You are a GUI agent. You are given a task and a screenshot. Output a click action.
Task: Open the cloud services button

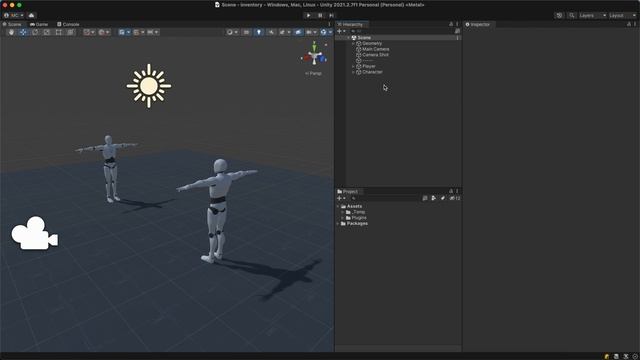pos(31,16)
